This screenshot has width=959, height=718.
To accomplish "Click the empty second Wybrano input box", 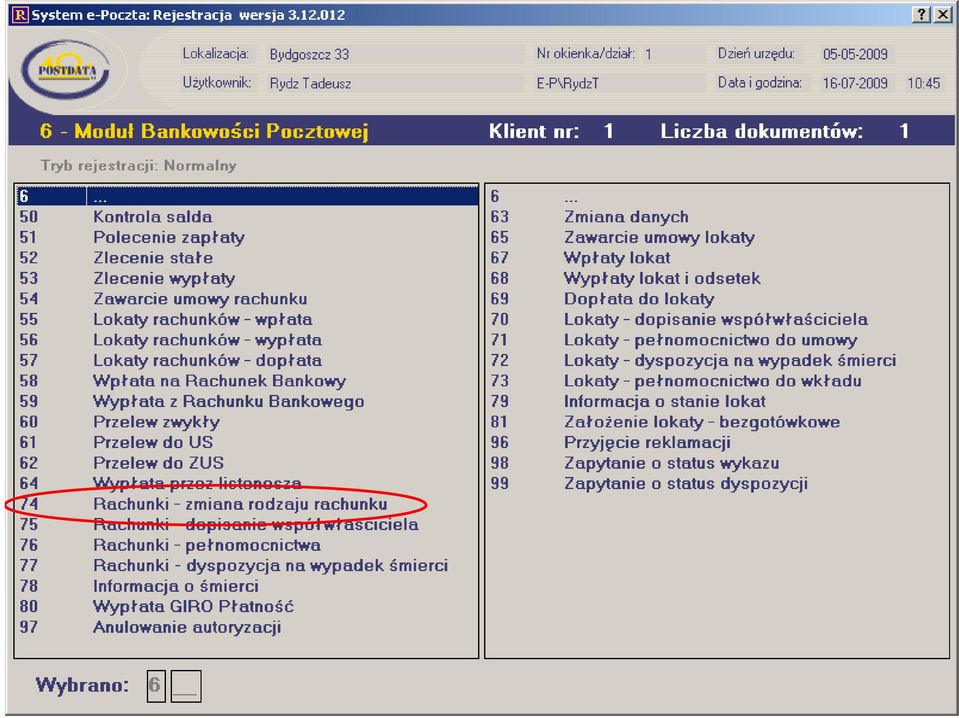I will click(x=186, y=686).
